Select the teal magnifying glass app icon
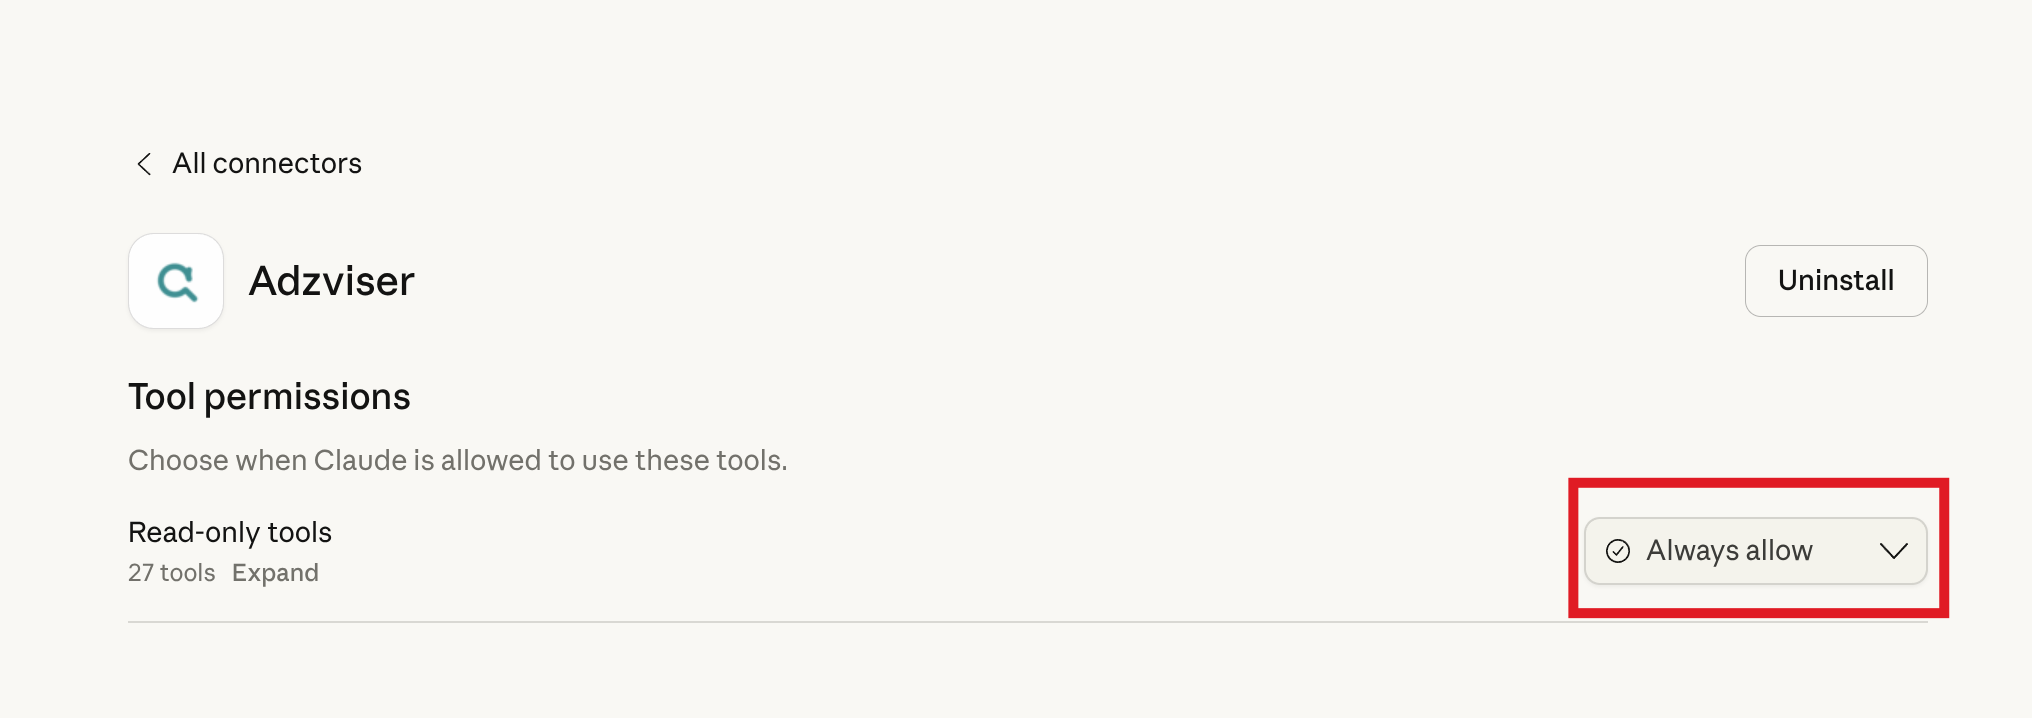The height and width of the screenshot is (718, 2032). (x=176, y=281)
